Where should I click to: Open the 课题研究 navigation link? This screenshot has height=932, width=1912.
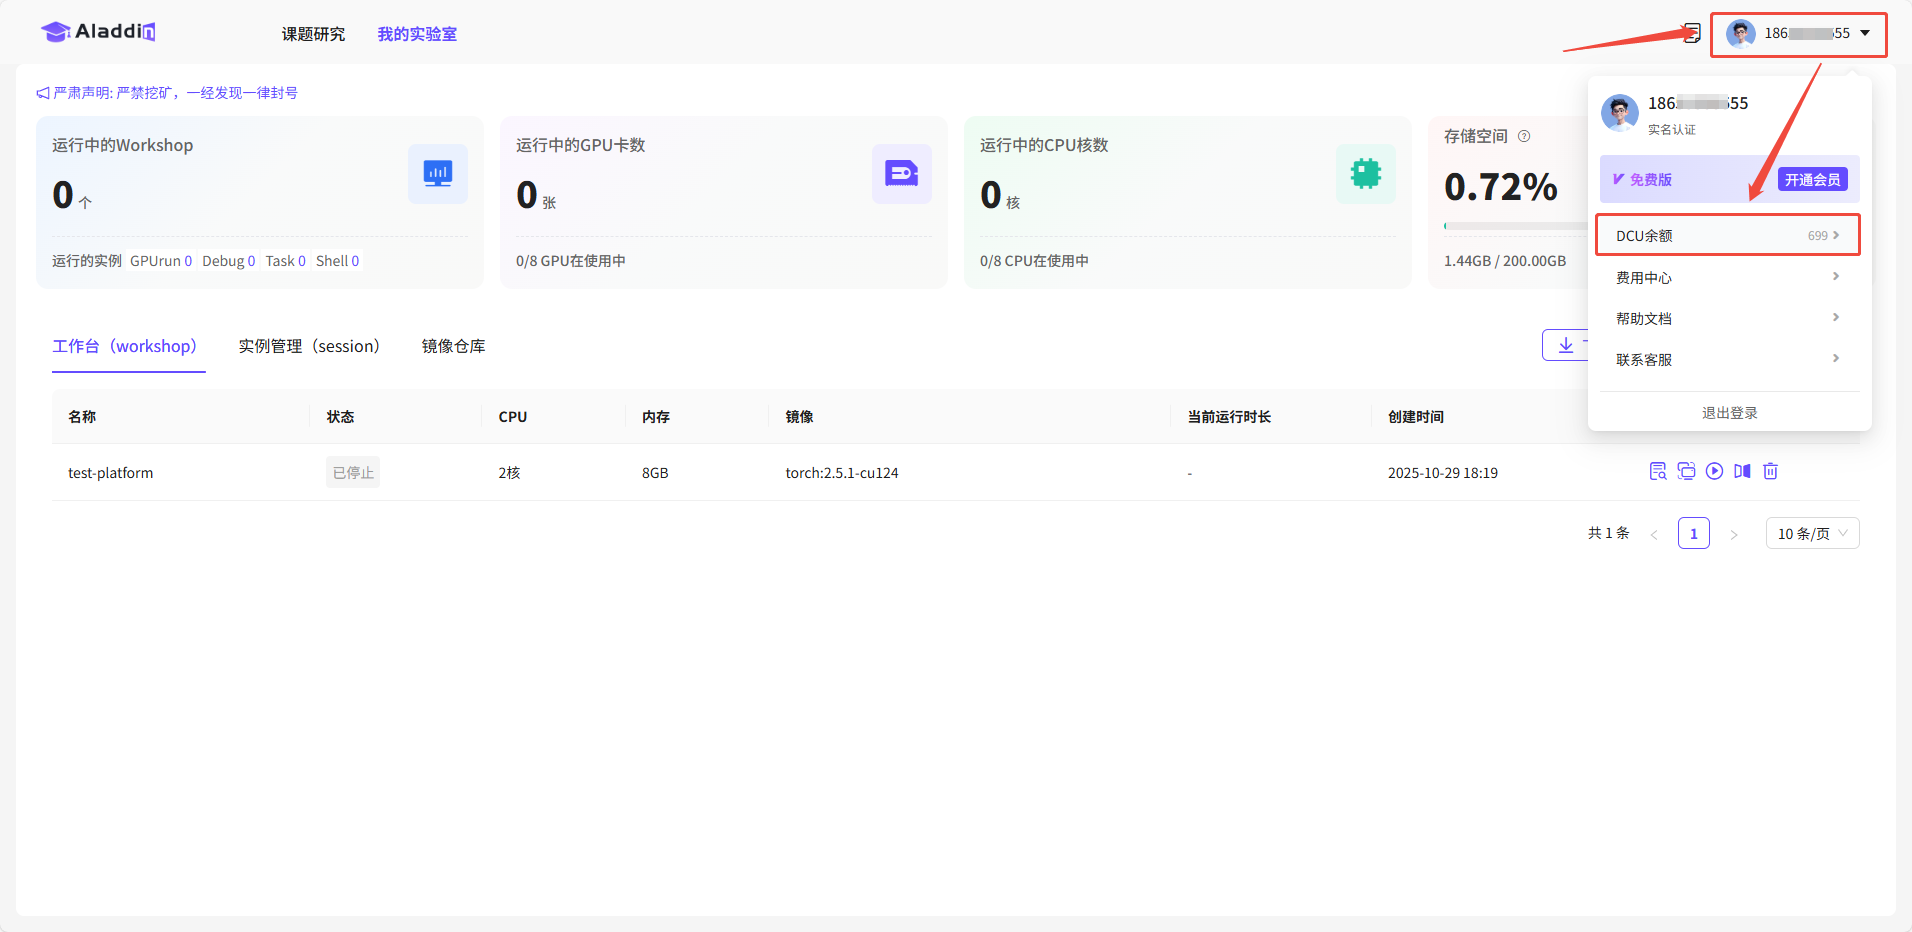[313, 34]
